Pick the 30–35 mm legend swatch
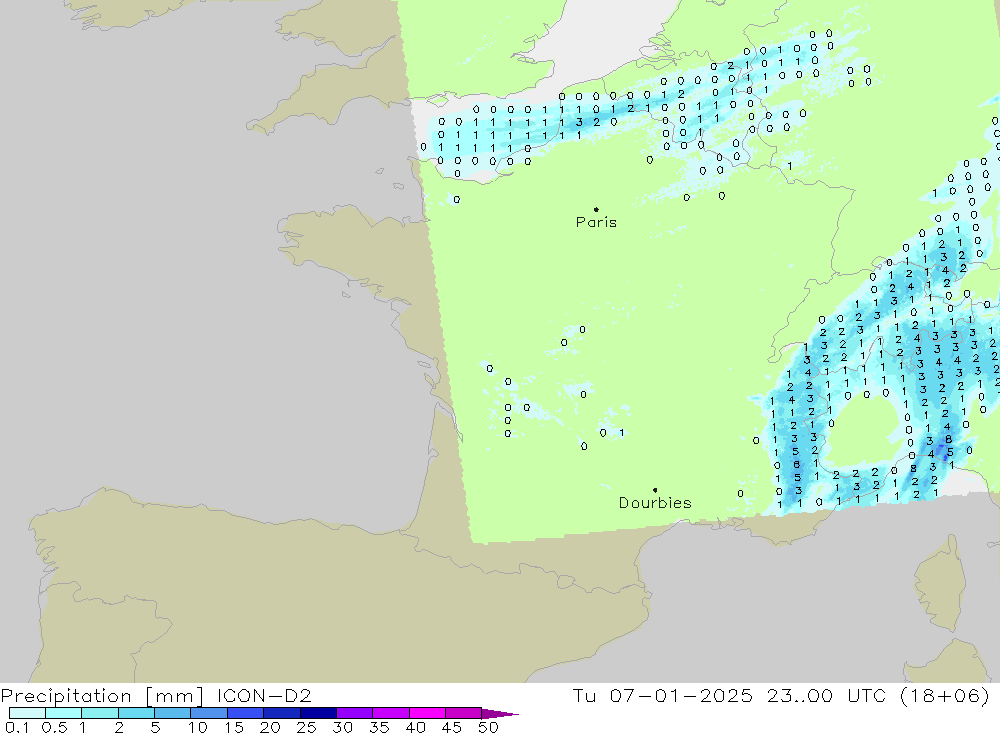This screenshot has width=1000, height=733. tap(354, 713)
